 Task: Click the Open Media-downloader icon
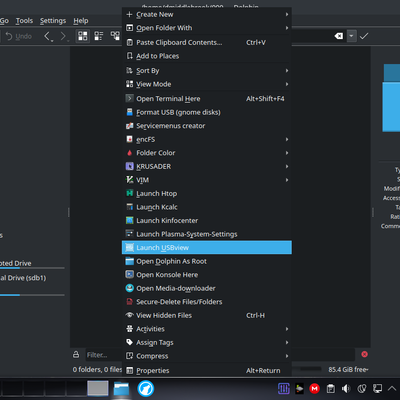point(129,288)
